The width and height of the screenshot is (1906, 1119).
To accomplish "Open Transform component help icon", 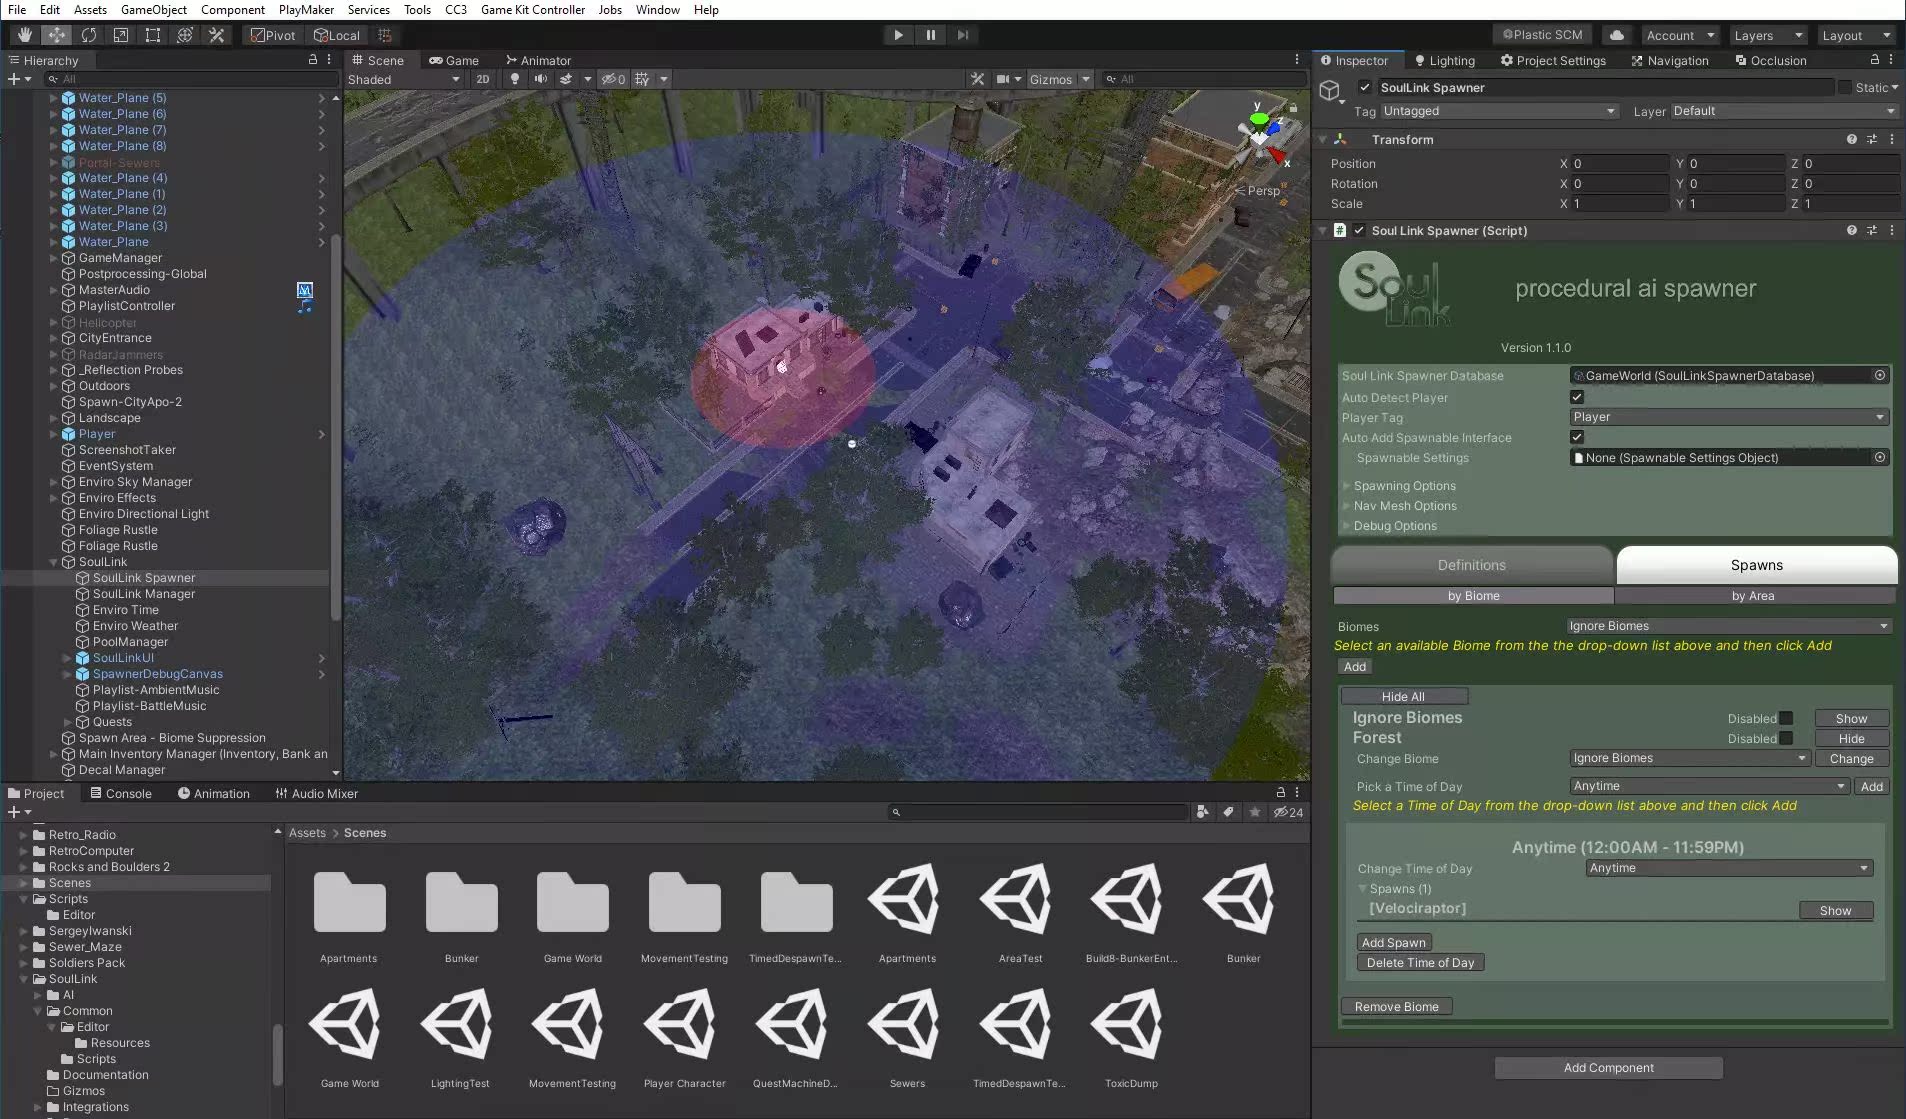I will click(x=1852, y=139).
